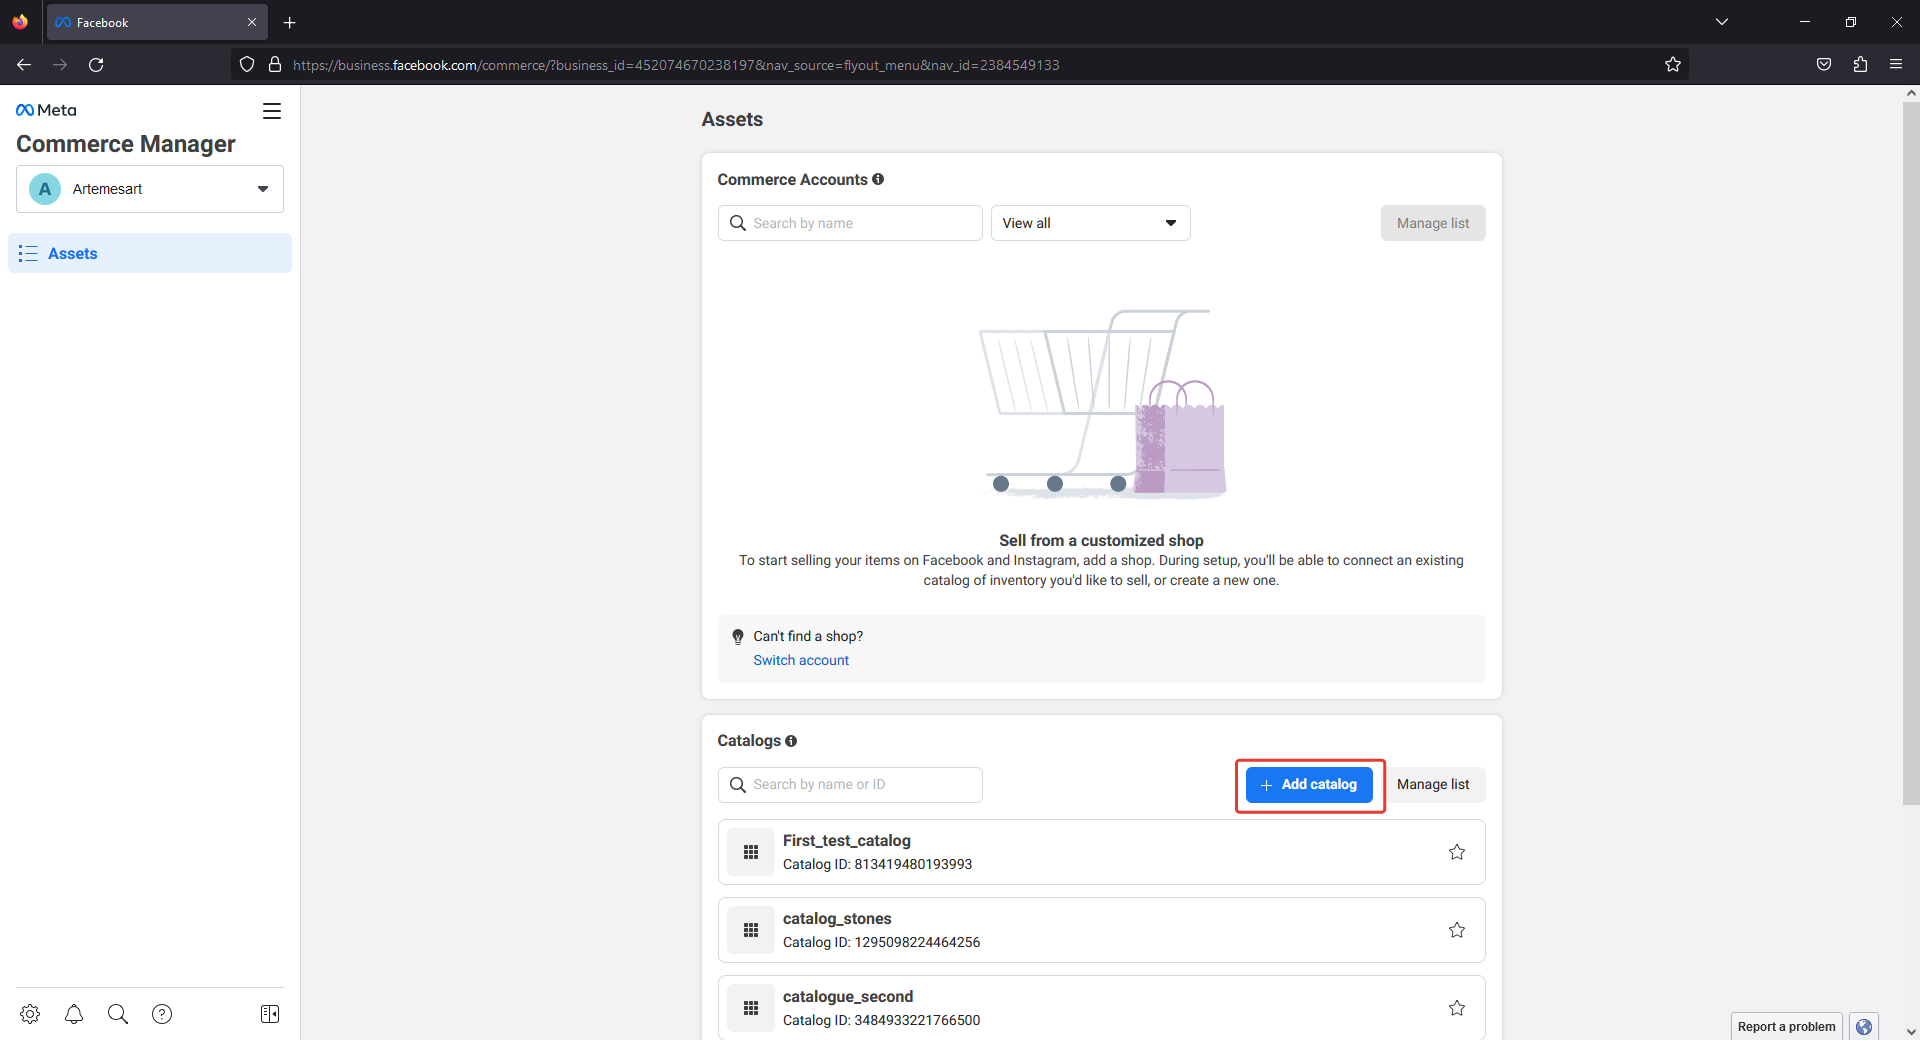Select Assets in the sidebar
The image size is (1920, 1040).
(x=150, y=254)
